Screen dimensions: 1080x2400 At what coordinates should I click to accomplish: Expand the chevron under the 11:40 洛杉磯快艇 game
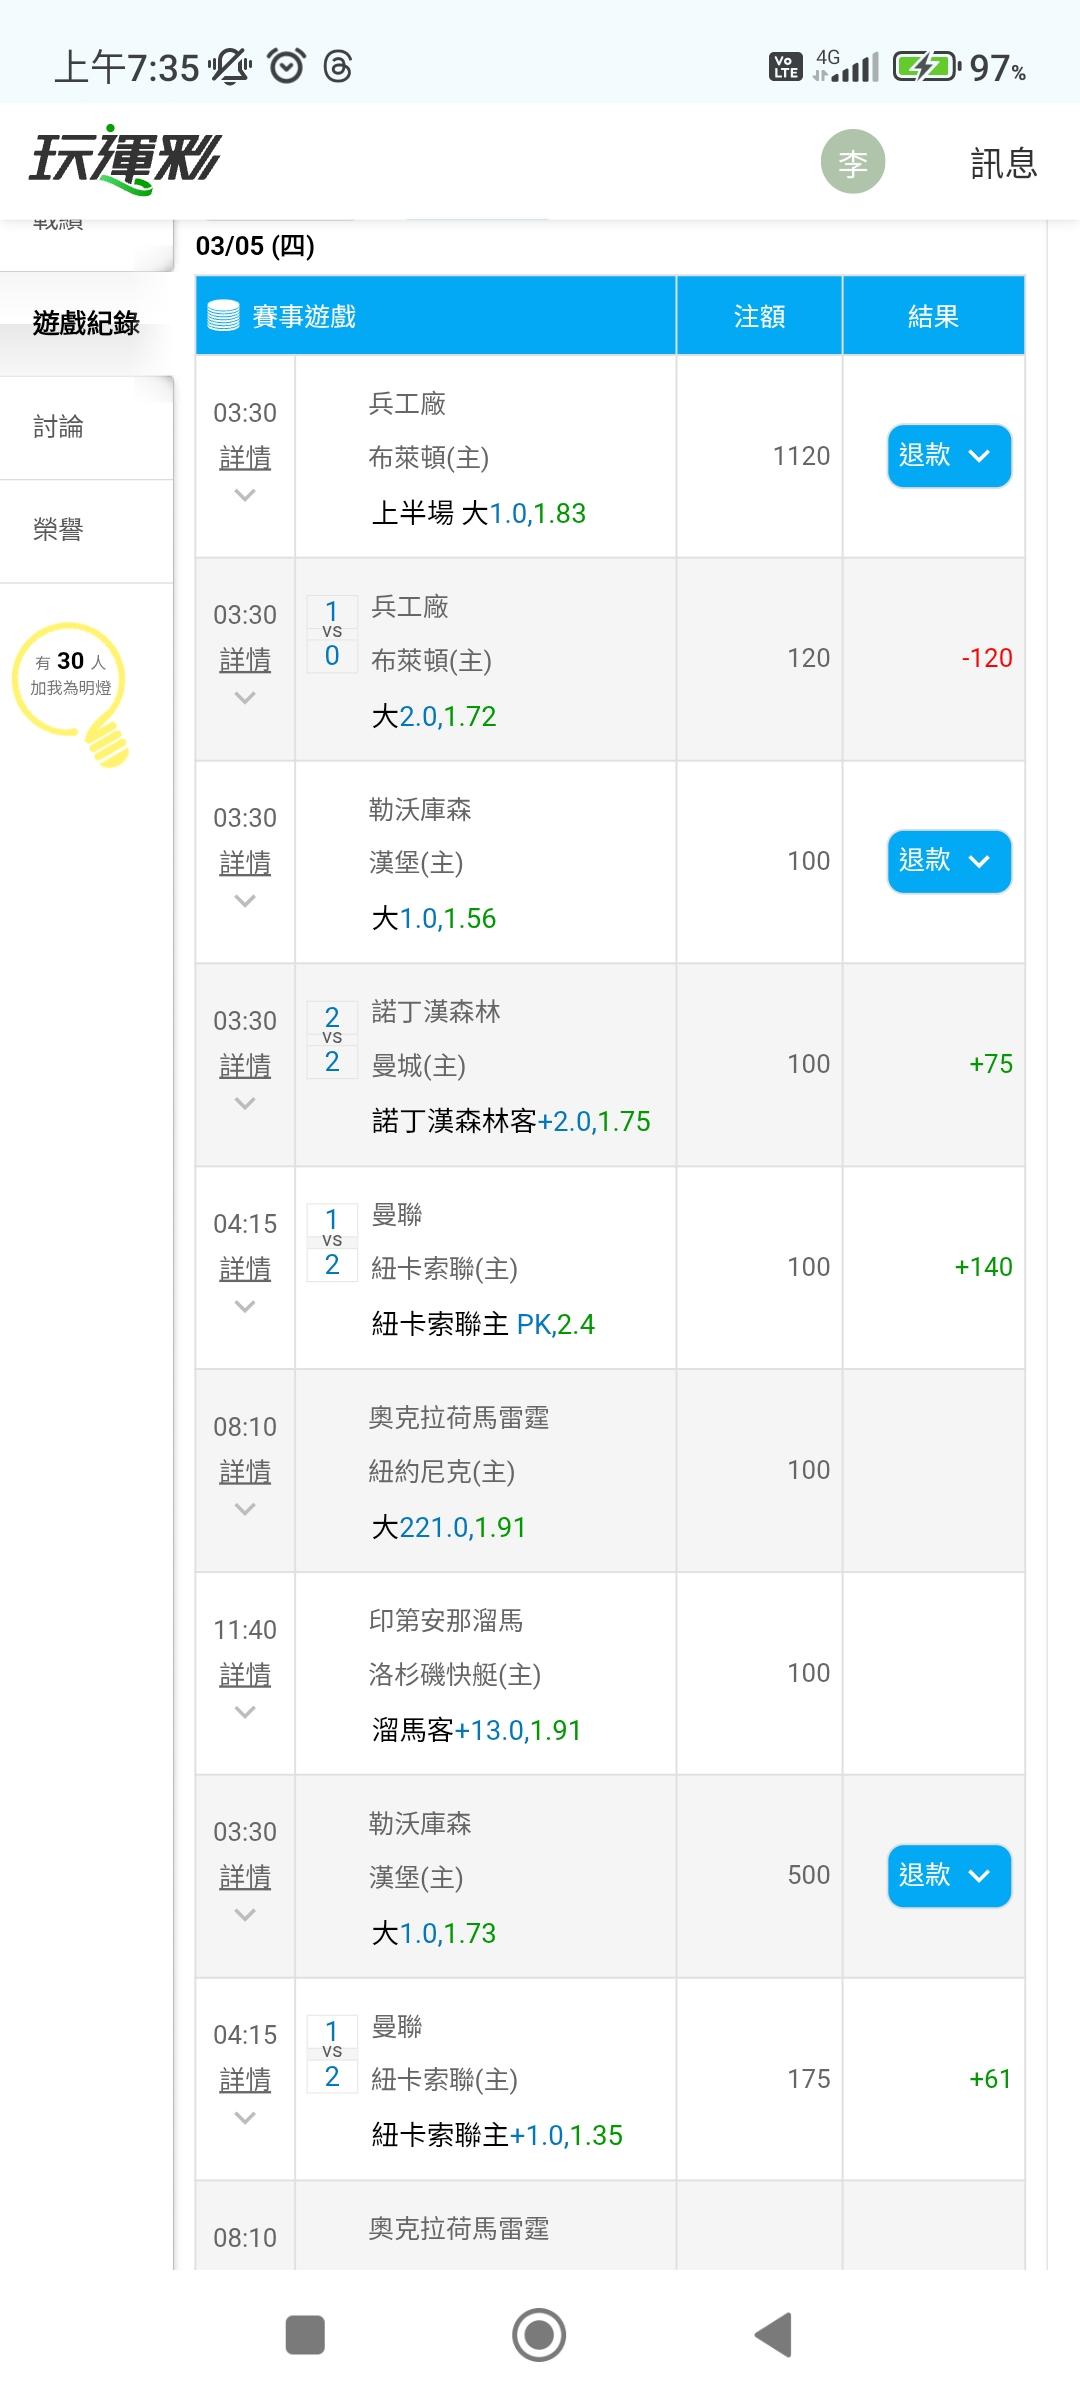[x=245, y=1712]
